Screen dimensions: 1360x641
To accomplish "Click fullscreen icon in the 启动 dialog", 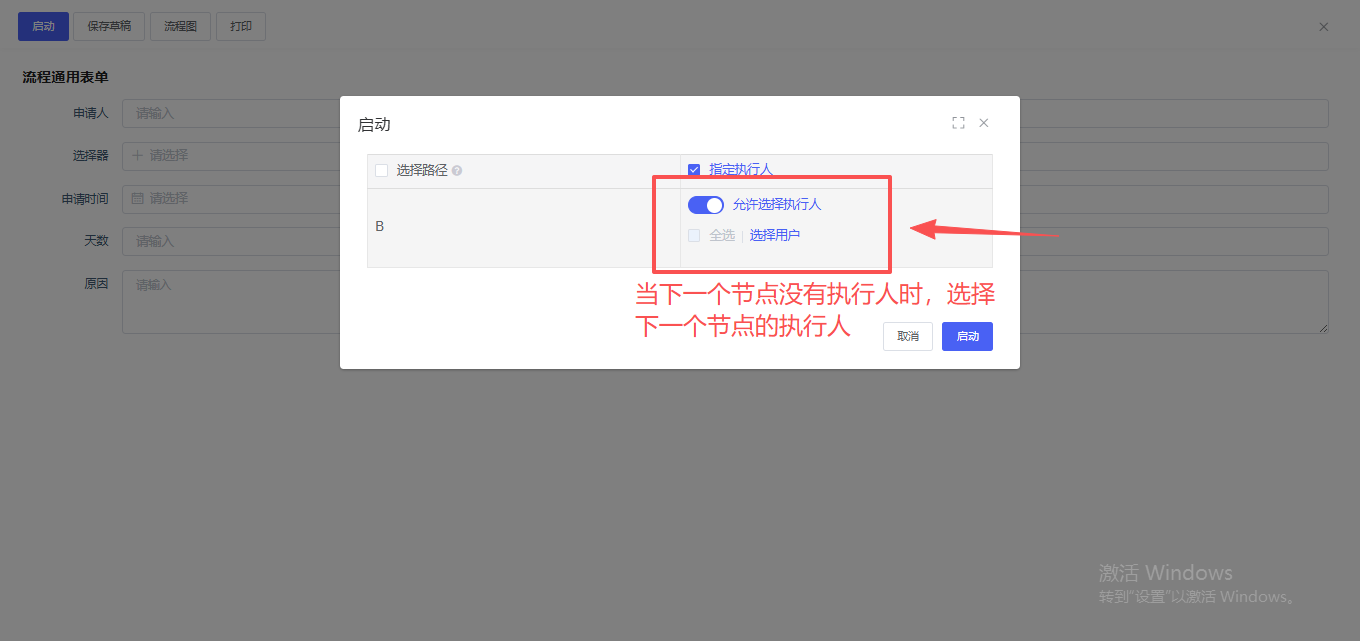I will click(958, 123).
